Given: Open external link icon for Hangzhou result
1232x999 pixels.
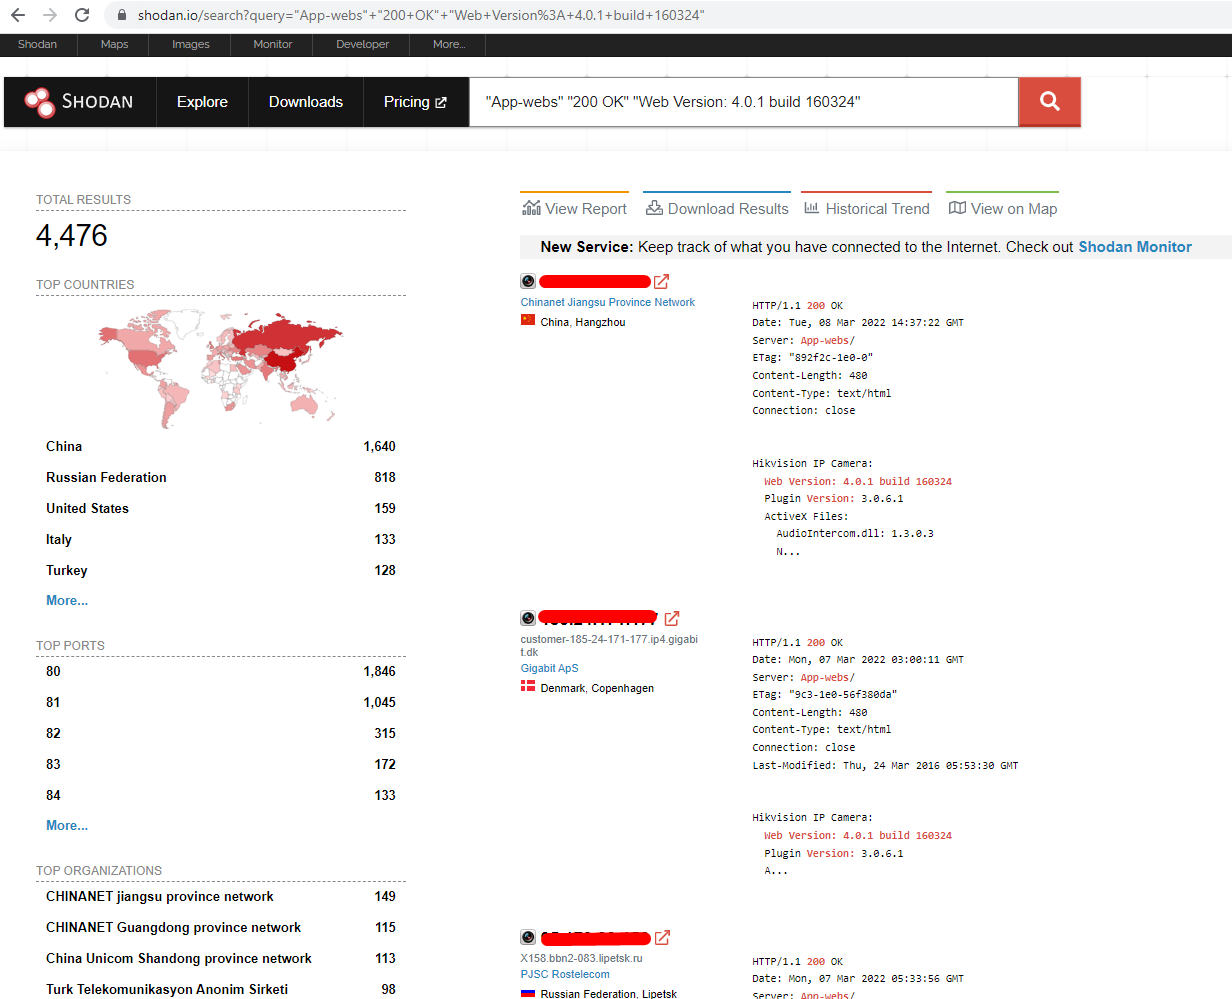Looking at the screenshot, I should click(661, 282).
